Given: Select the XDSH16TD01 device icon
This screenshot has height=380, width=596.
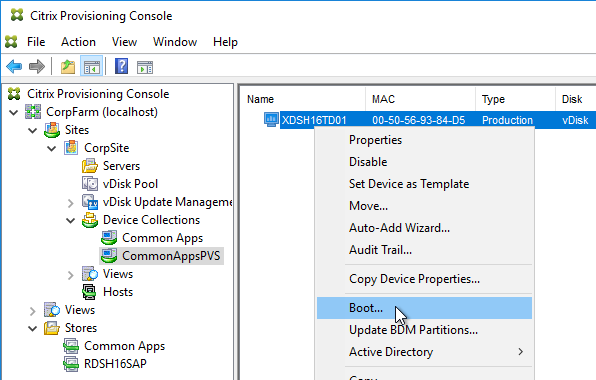Looking at the screenshot, I should (x=271, y=120).
